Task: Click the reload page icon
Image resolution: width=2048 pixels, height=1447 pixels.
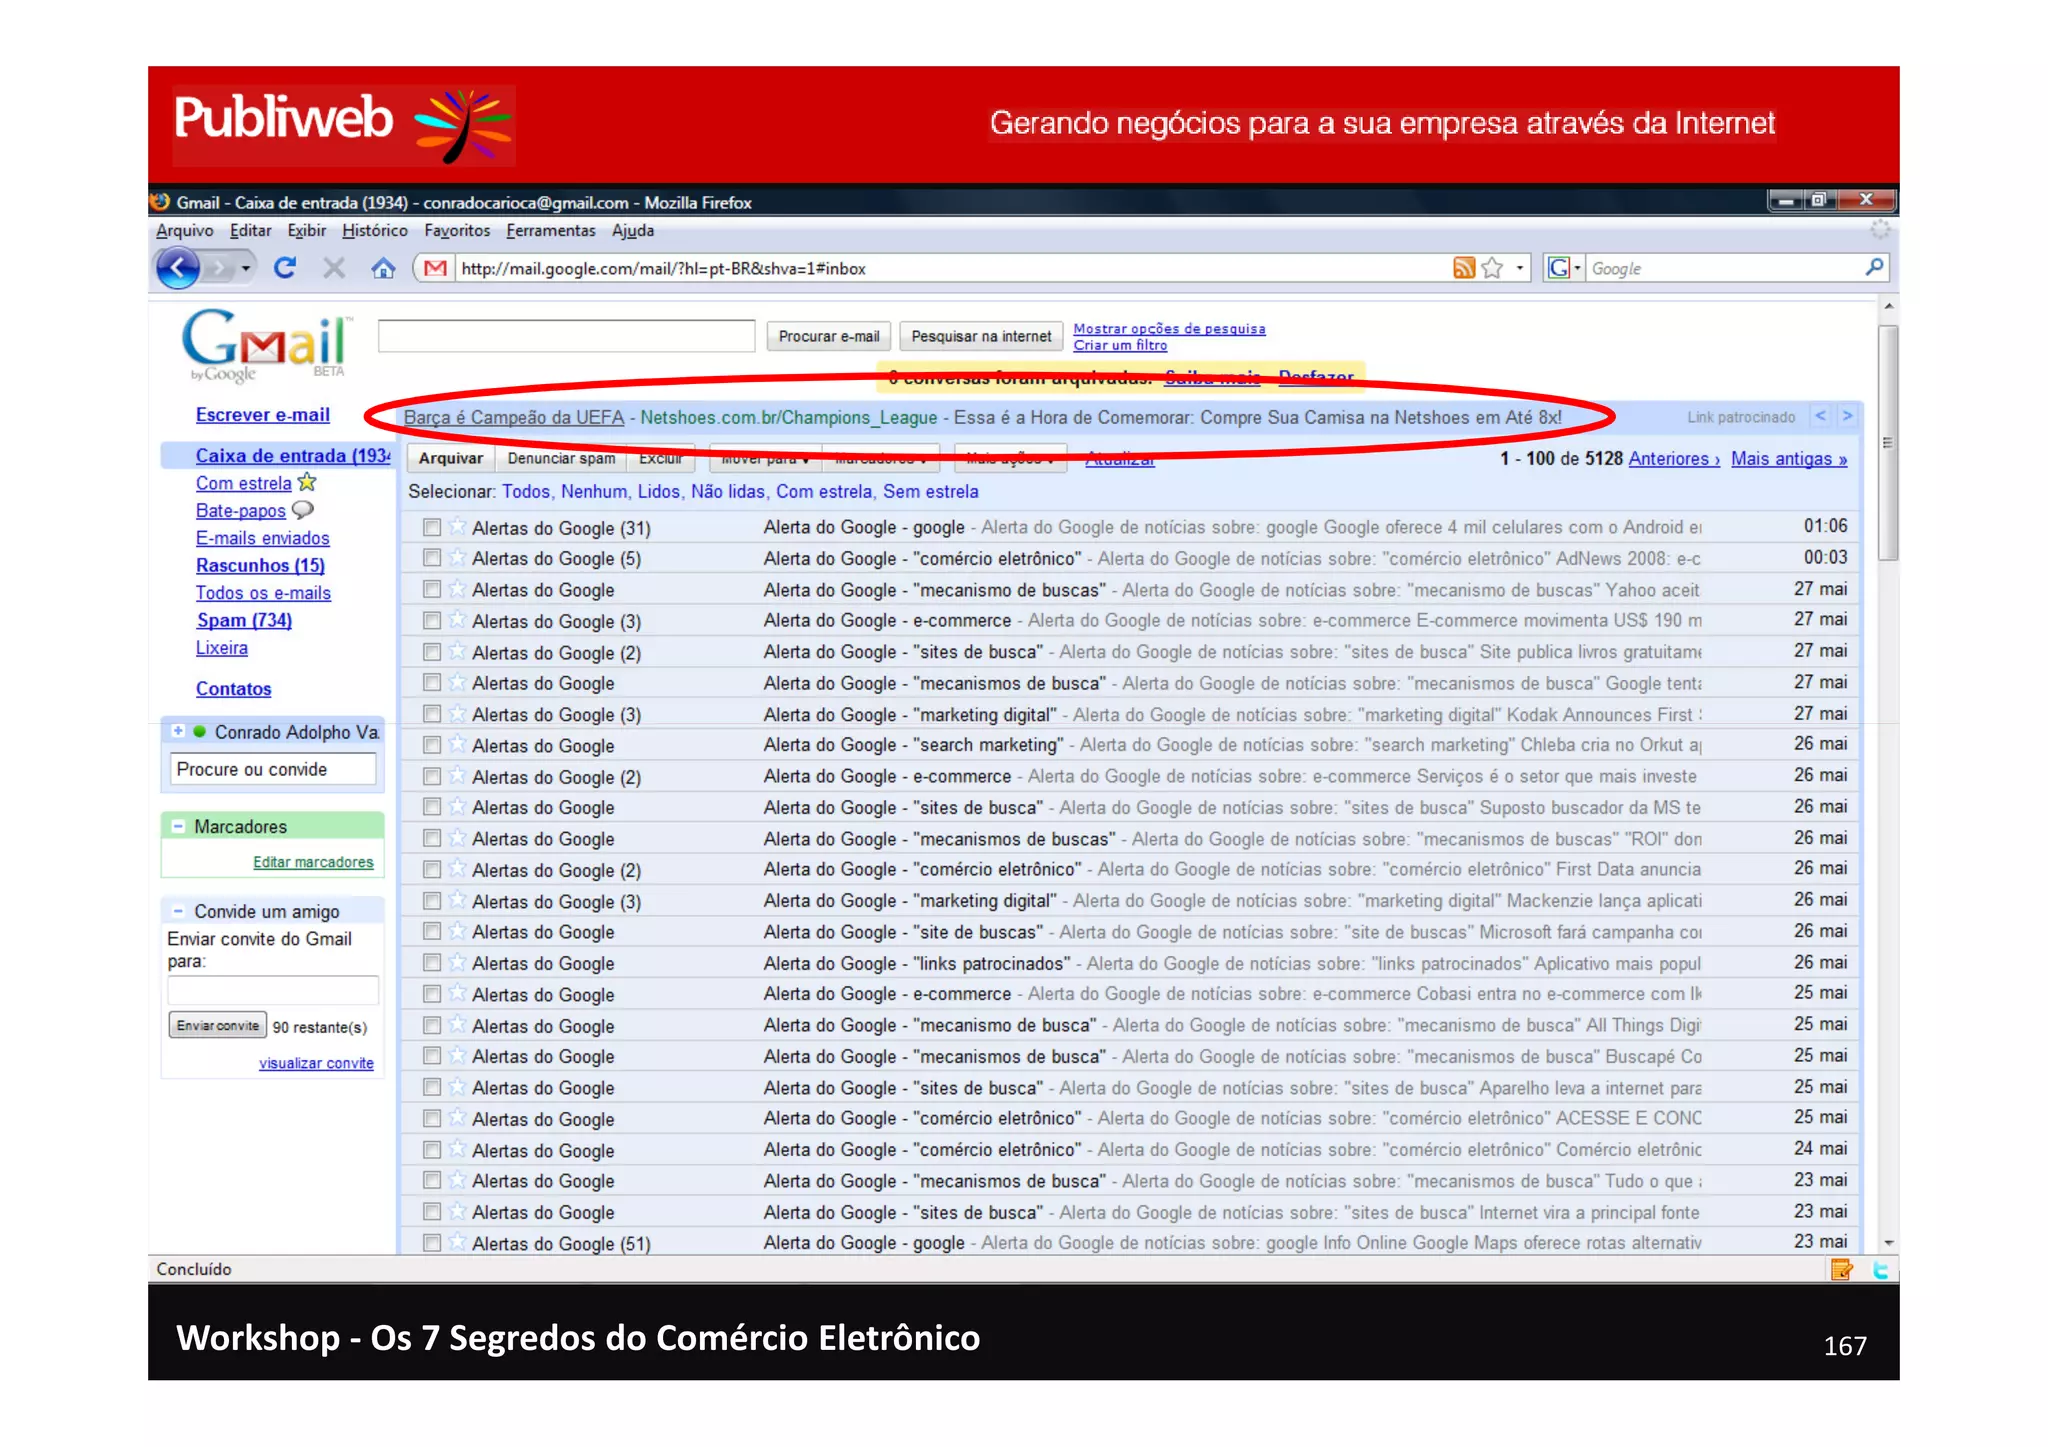Action: tap(285, 268)
